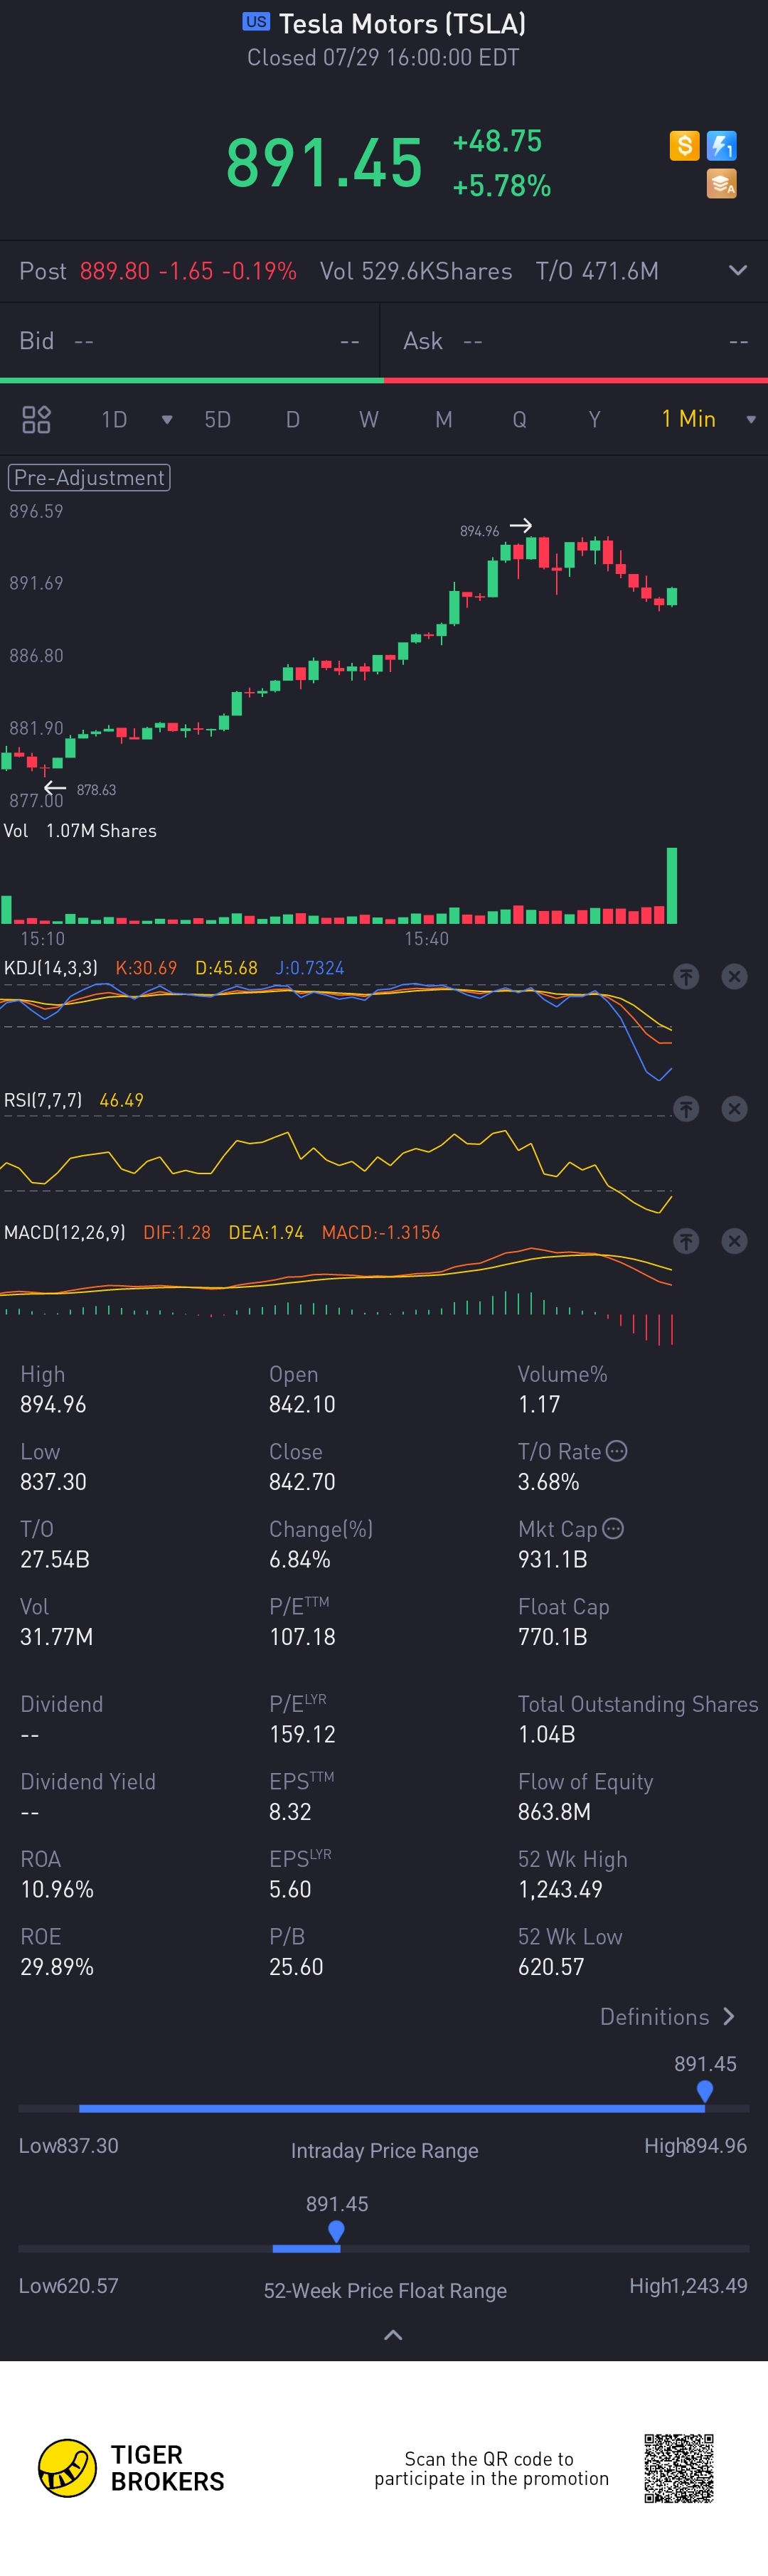768x2576 pixels.
Task: Tap the 891.45 last price
Action: click(x=324, y=163)
